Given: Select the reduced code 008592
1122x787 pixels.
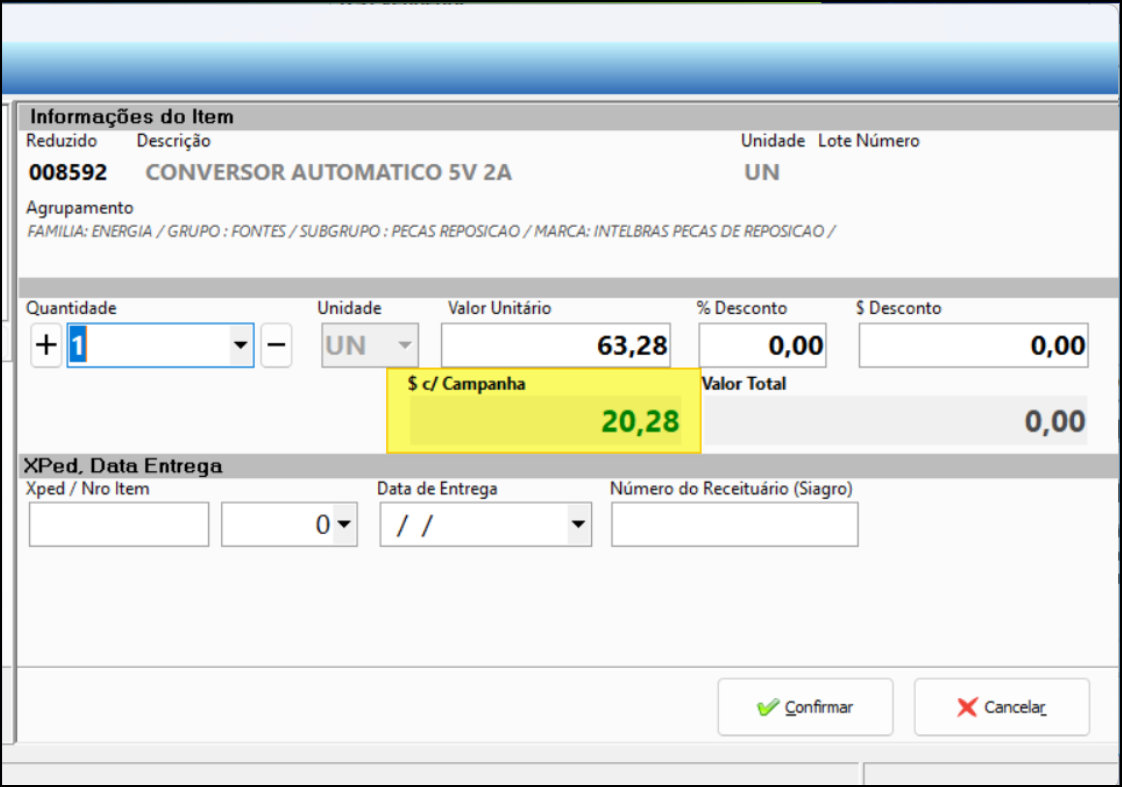Looking at the screenshot, I should tap(68, 172).
